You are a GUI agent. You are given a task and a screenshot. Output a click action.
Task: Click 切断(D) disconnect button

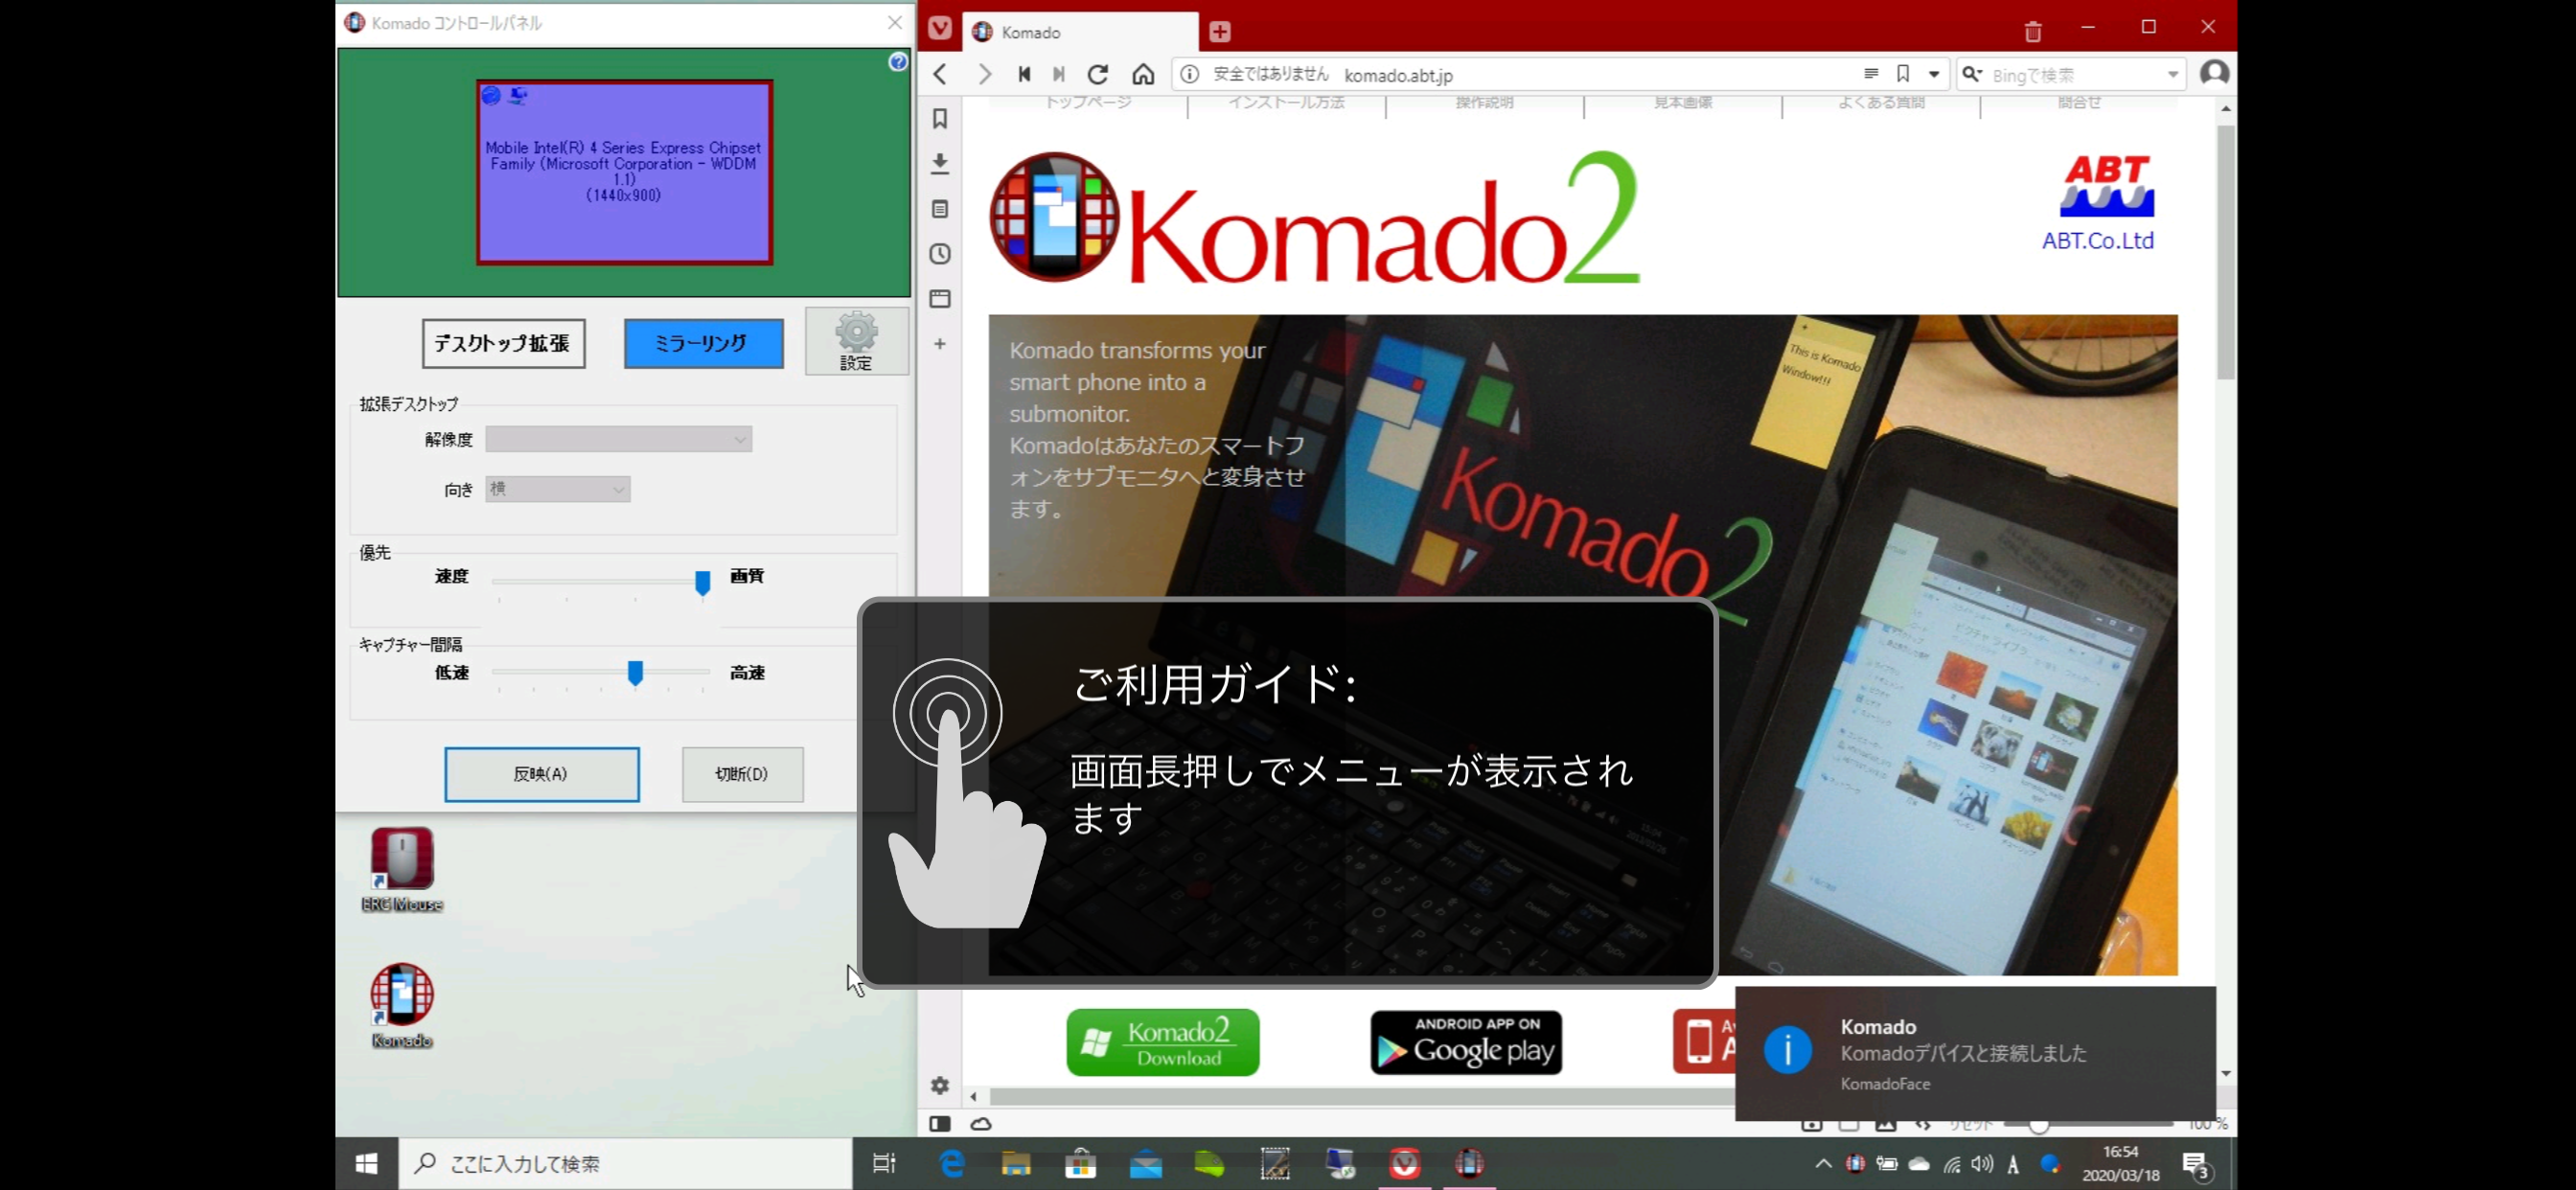742,774
